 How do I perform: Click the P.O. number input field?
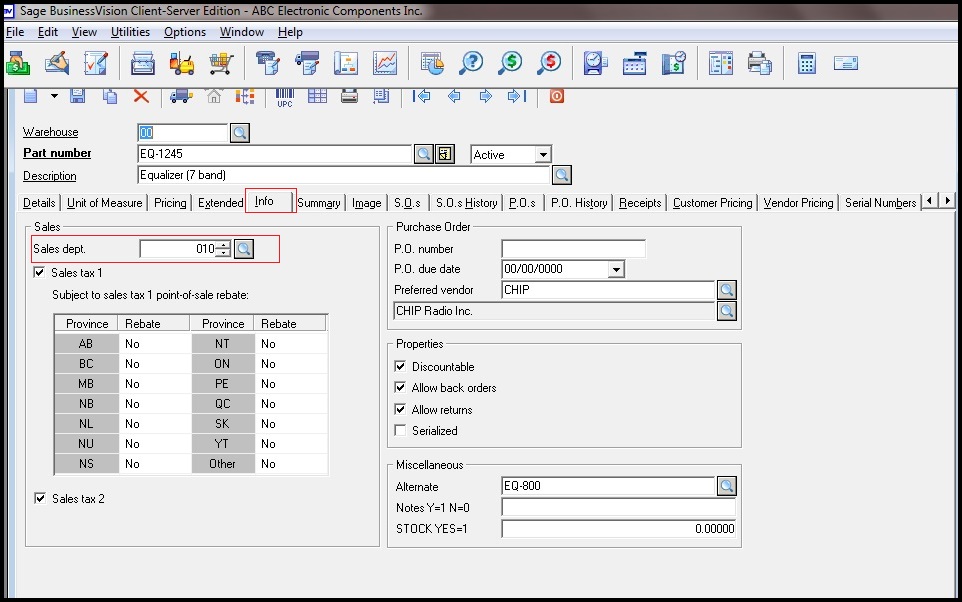[x=574, y=249]
